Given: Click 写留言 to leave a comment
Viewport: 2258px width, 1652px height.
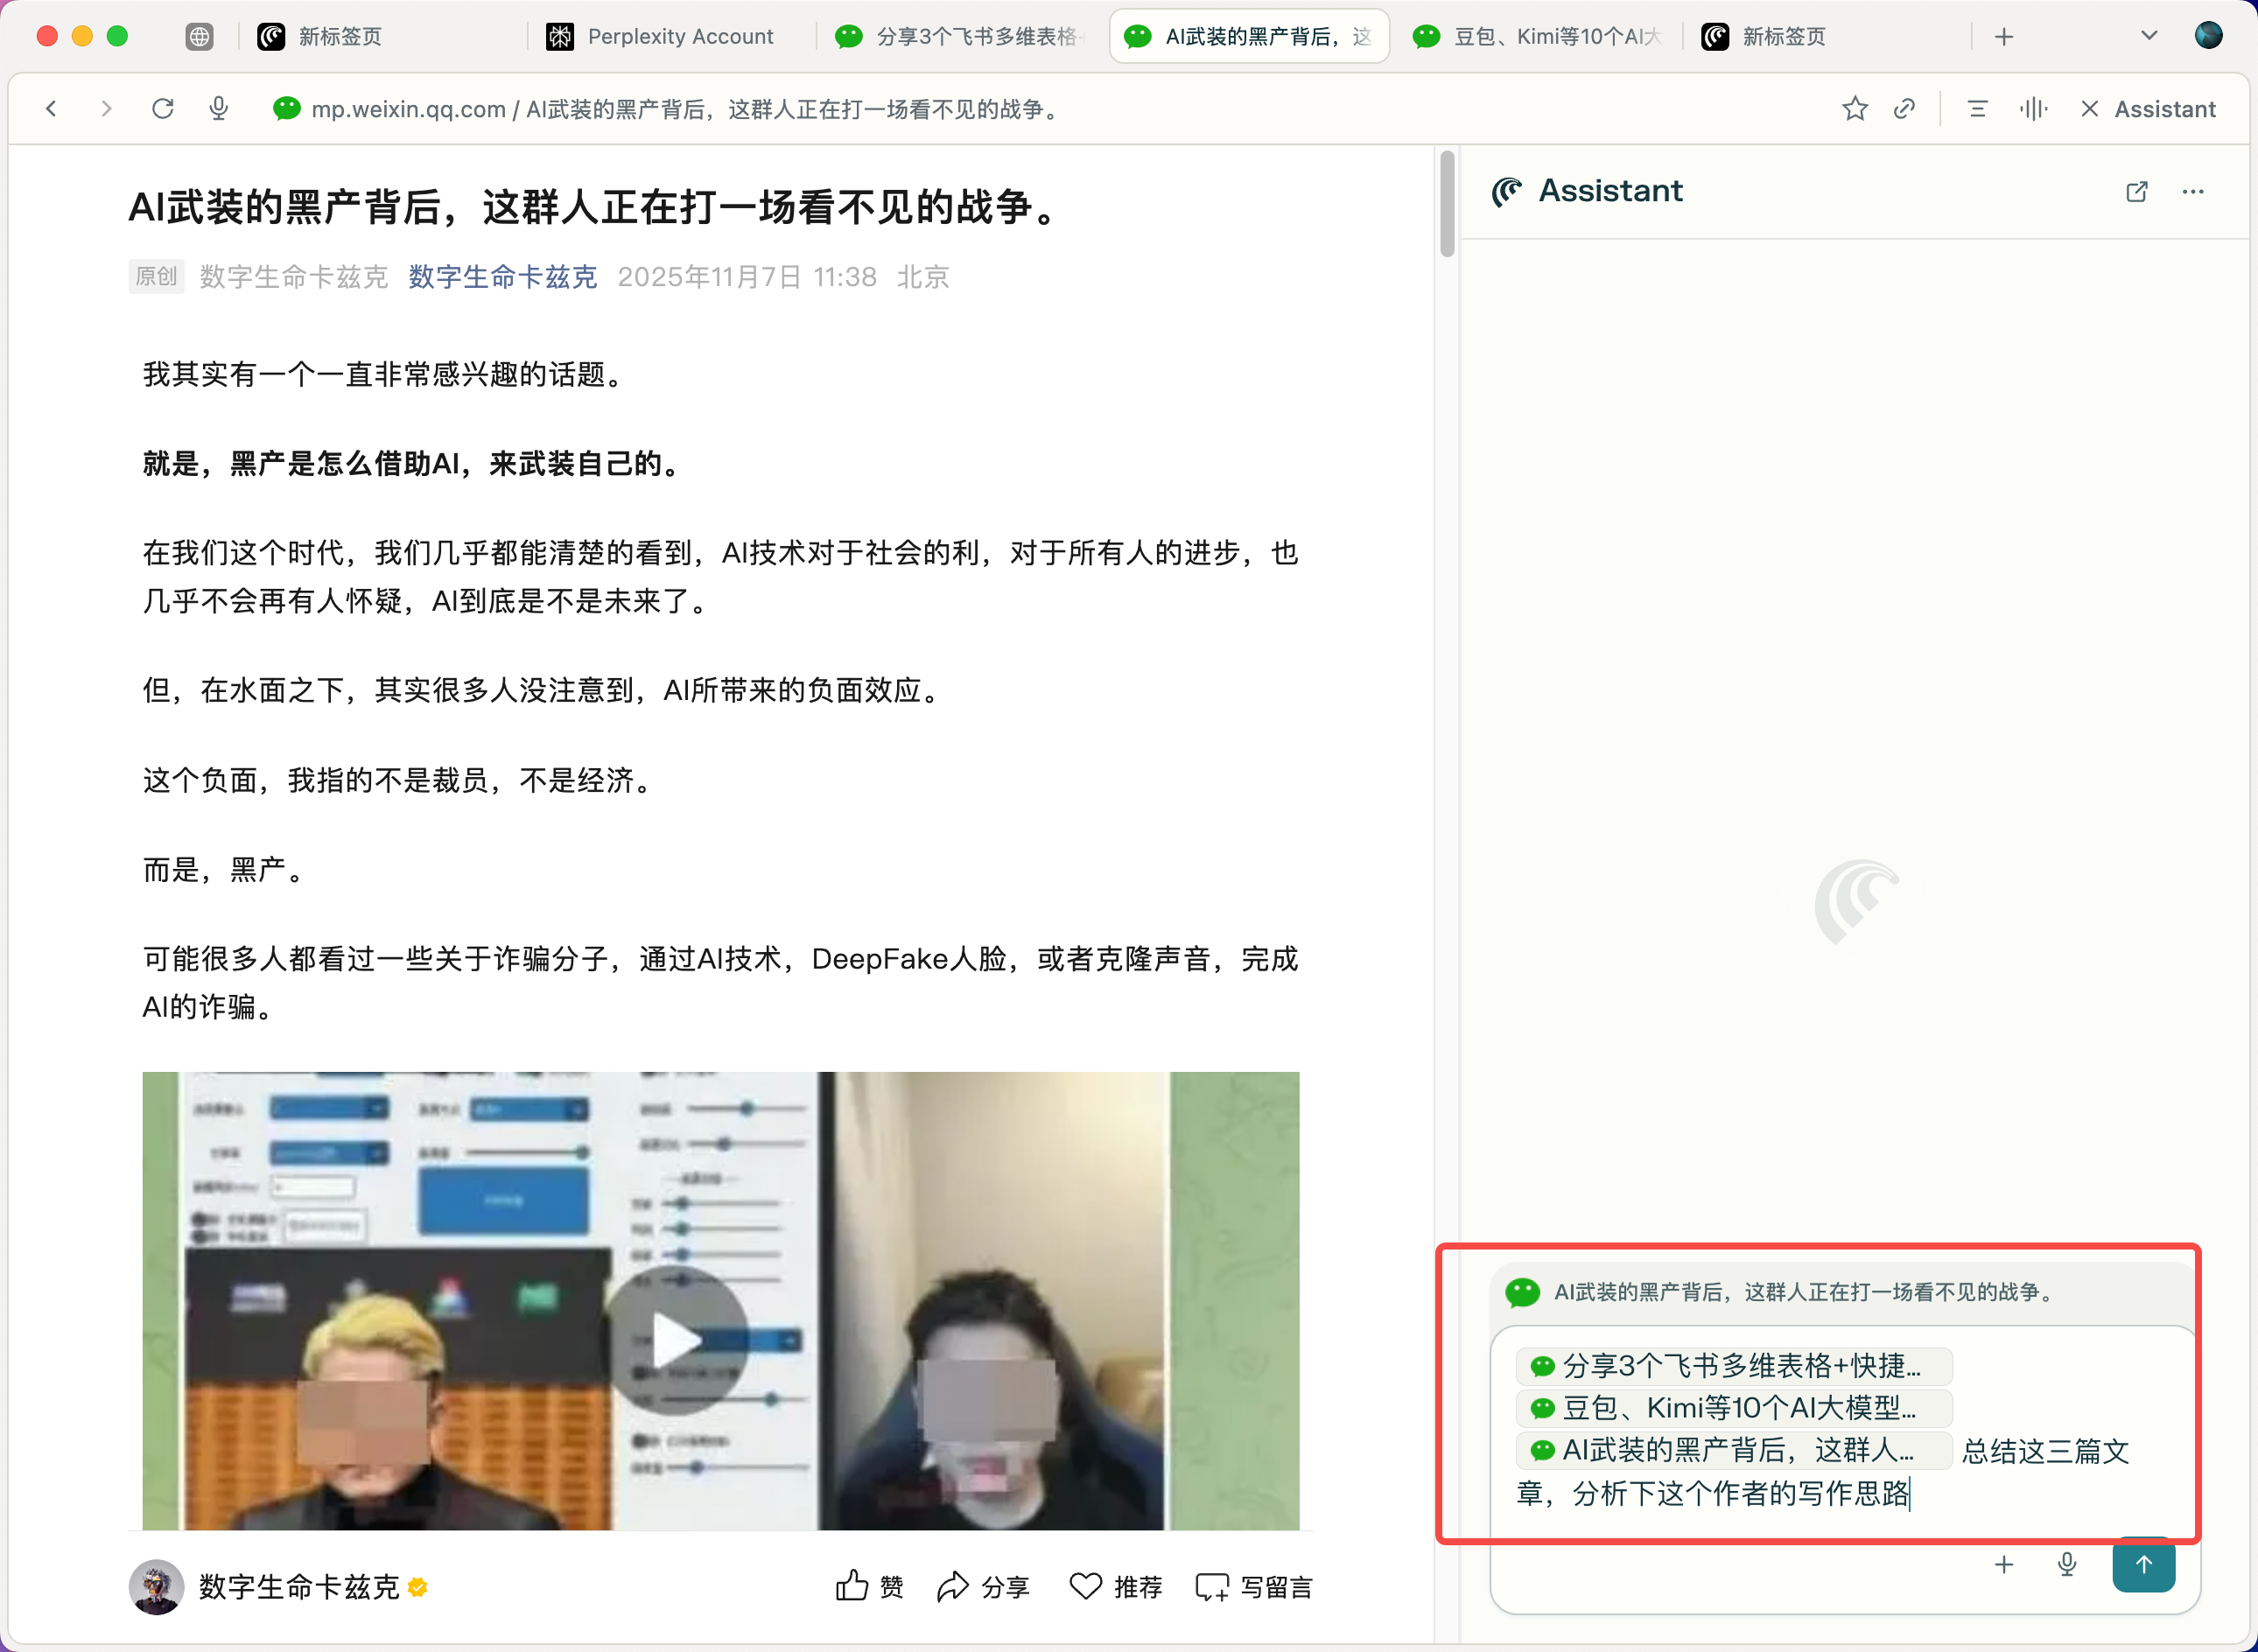Looking at the screenshot, I should coord(1253,1586).
